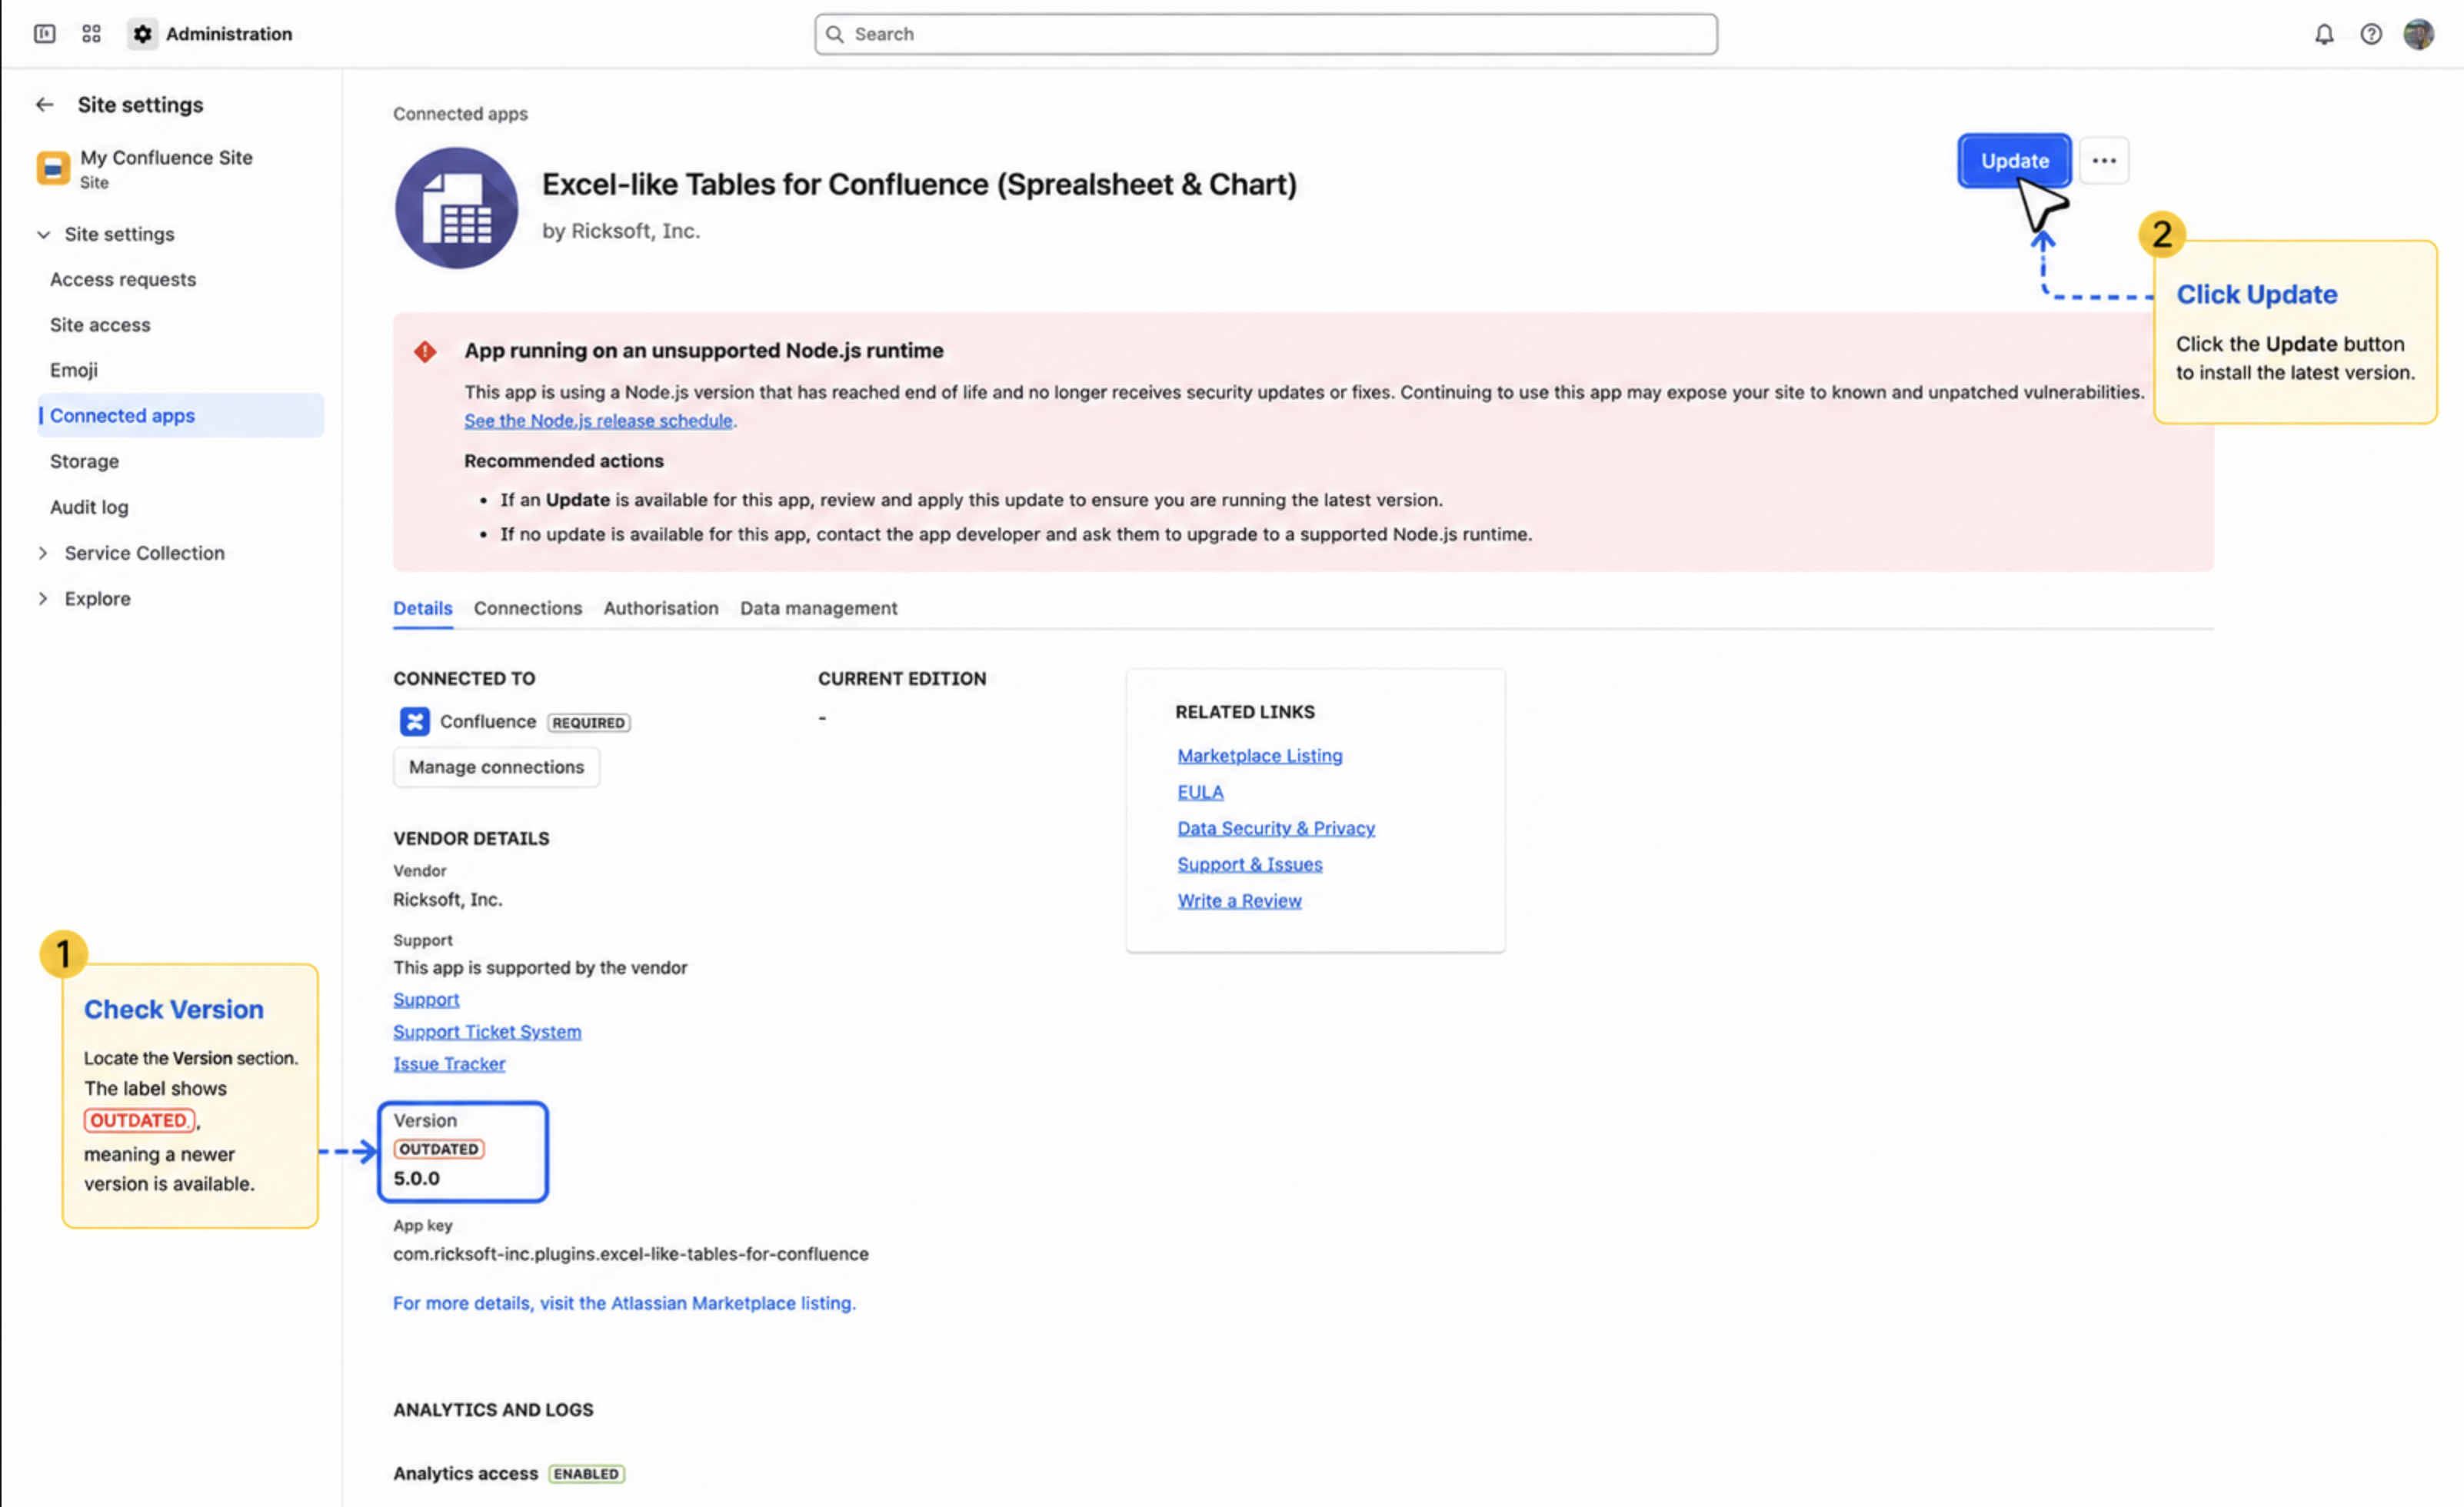Open the Data management tab
This screenshot has width=2464, height=1507.
click(818, 608)
